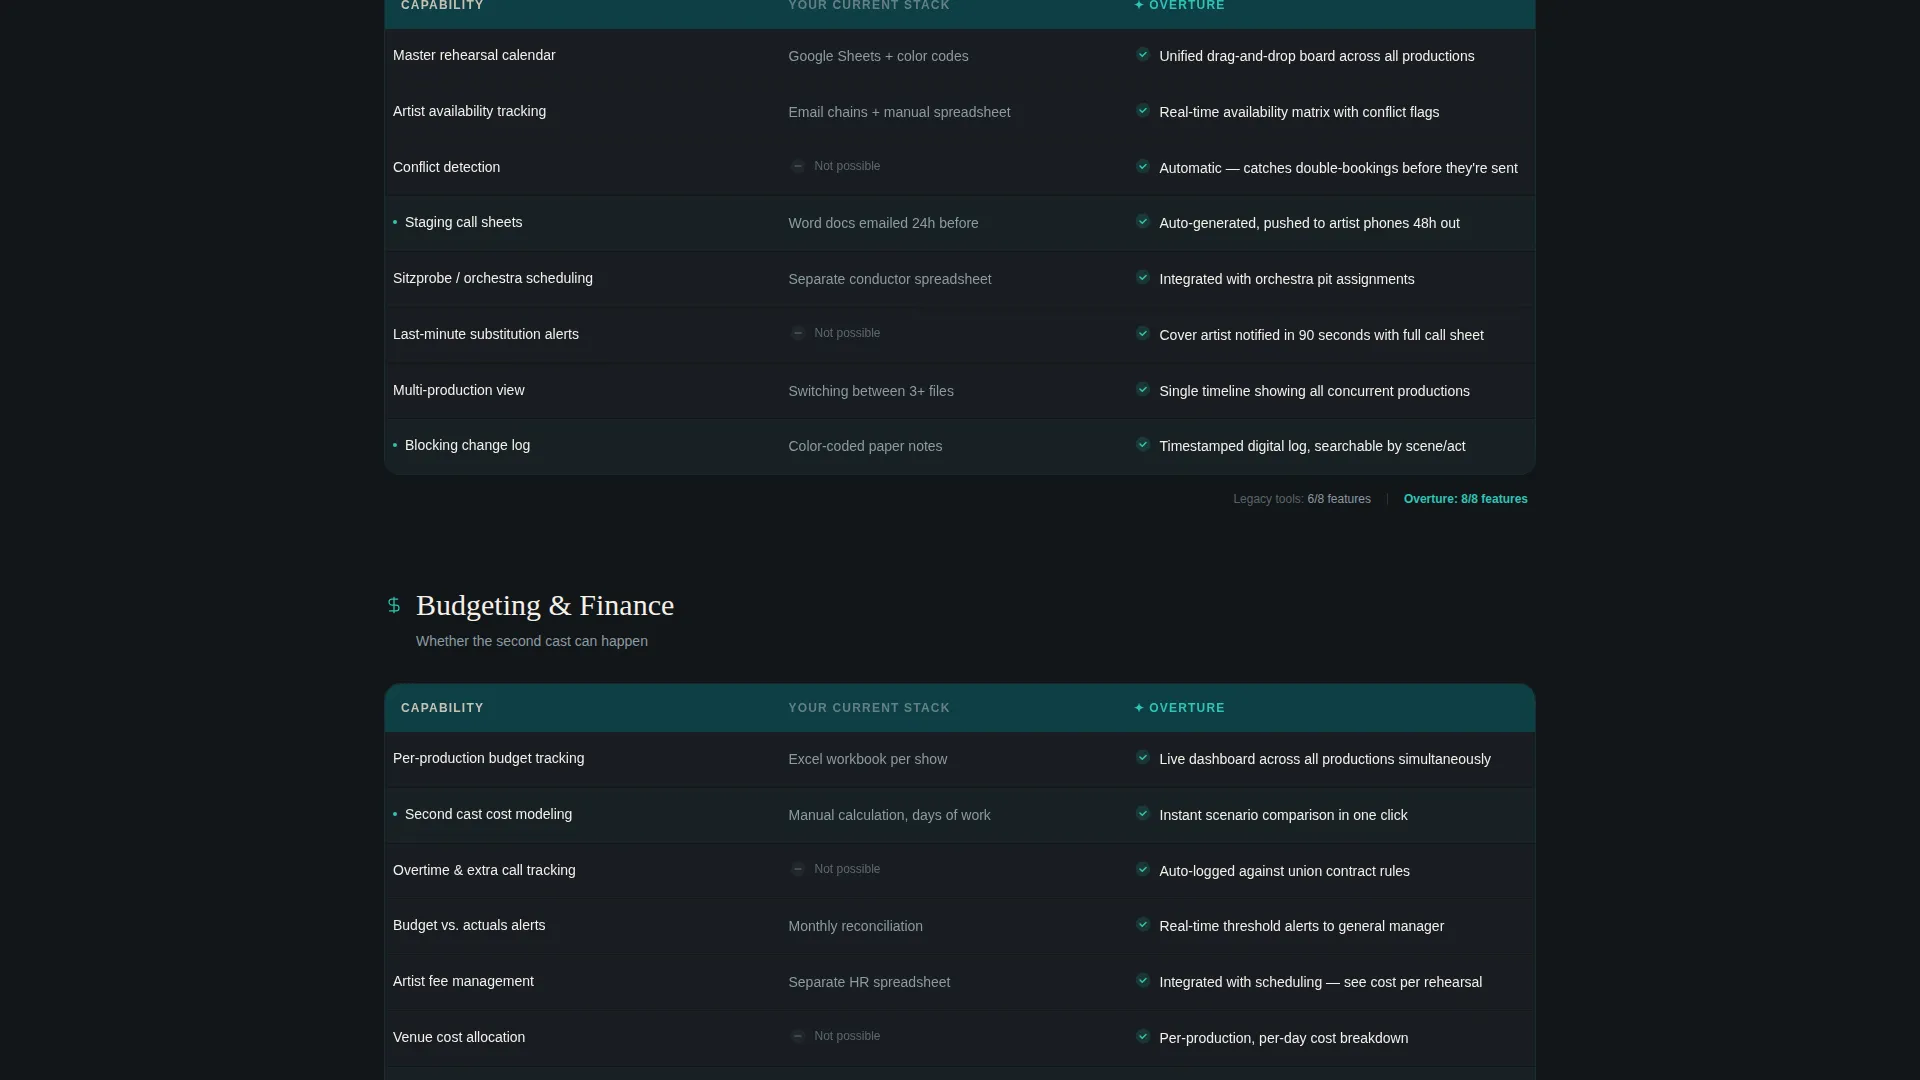Click the Overture: 8/8 features summary
This screenshot has height=1080, width=1920.
(1465, 499)
